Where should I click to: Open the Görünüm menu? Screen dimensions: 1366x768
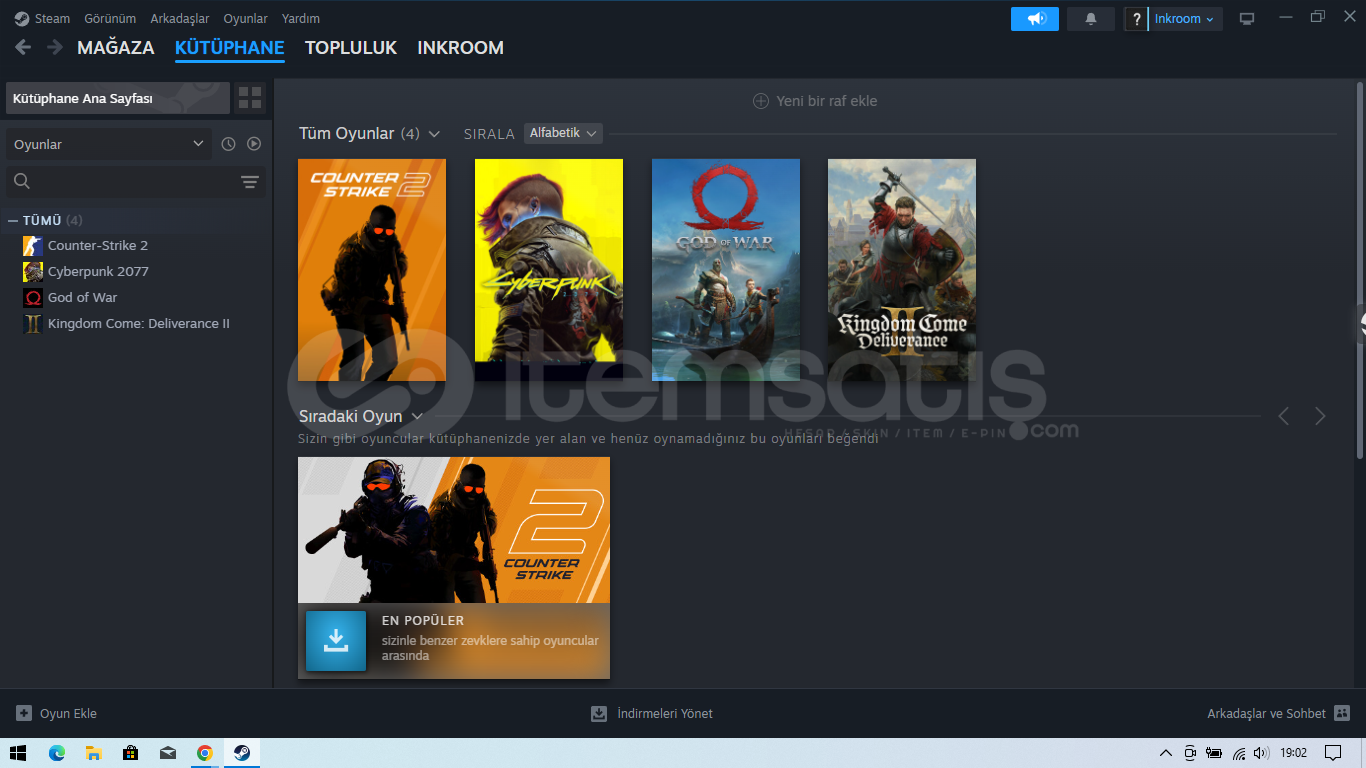[x=110, y=19]
